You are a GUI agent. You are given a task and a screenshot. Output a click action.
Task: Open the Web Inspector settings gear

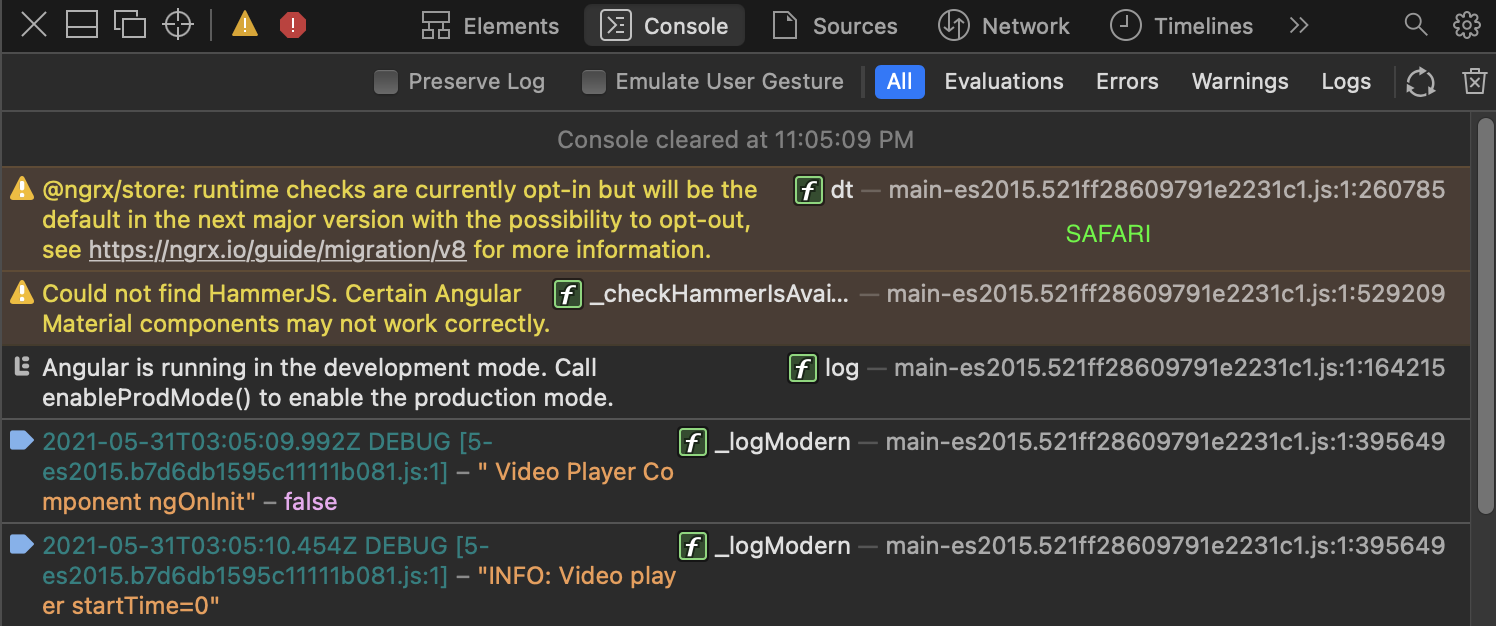point(1466,24)
